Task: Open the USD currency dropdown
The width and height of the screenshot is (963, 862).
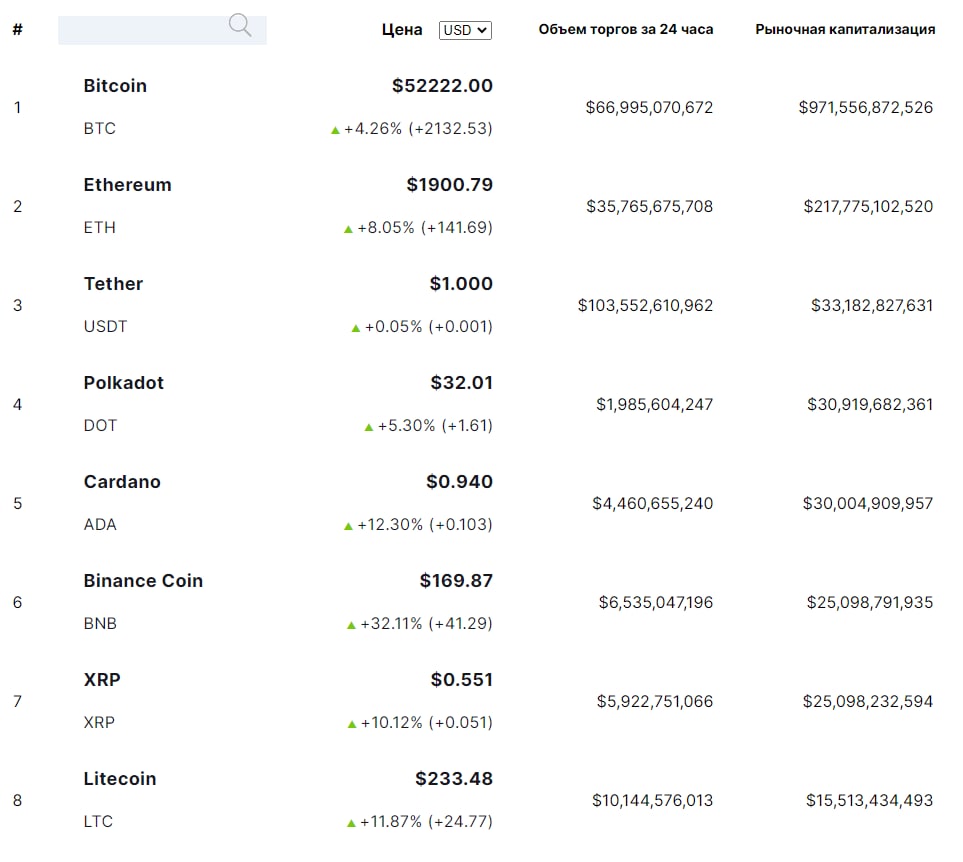Action: [x=465, y=30]
